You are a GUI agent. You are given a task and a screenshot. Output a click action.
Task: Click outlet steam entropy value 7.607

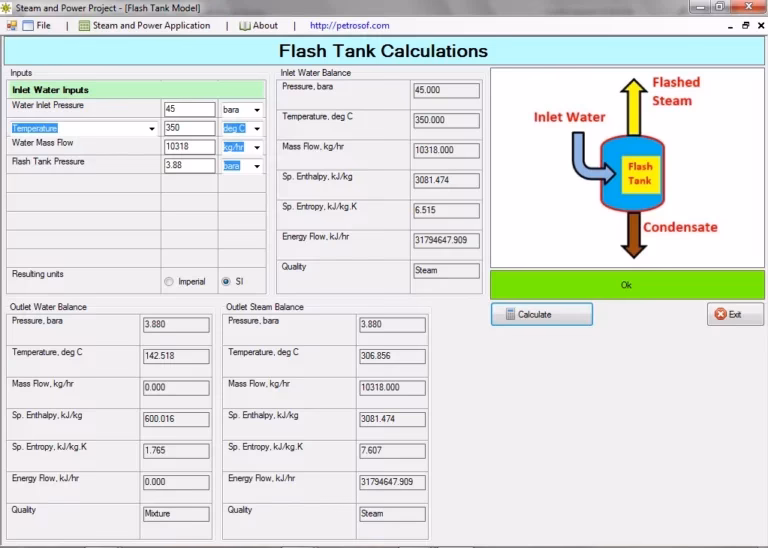point(392,451)
